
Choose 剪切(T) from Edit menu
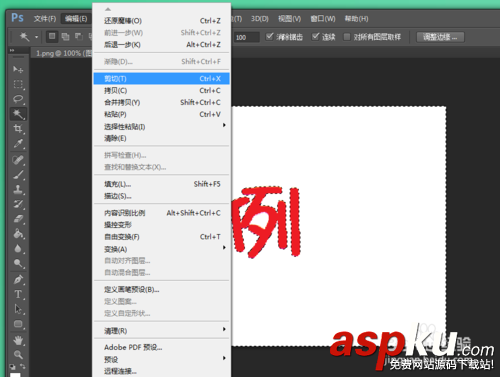click(161, 79)
